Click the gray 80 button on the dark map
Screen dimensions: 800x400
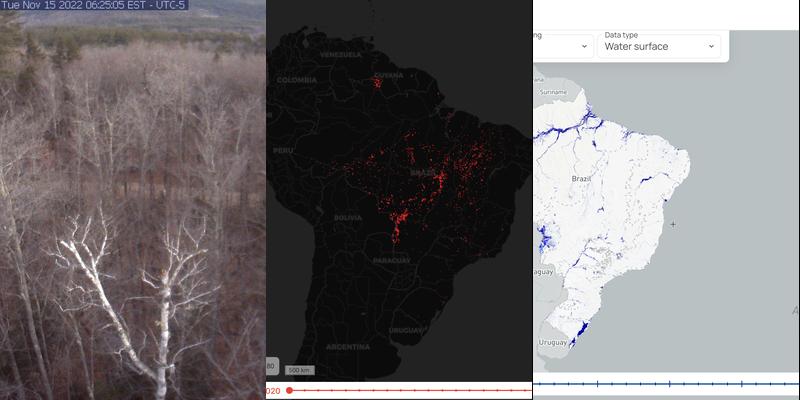(x=272, y=367)
